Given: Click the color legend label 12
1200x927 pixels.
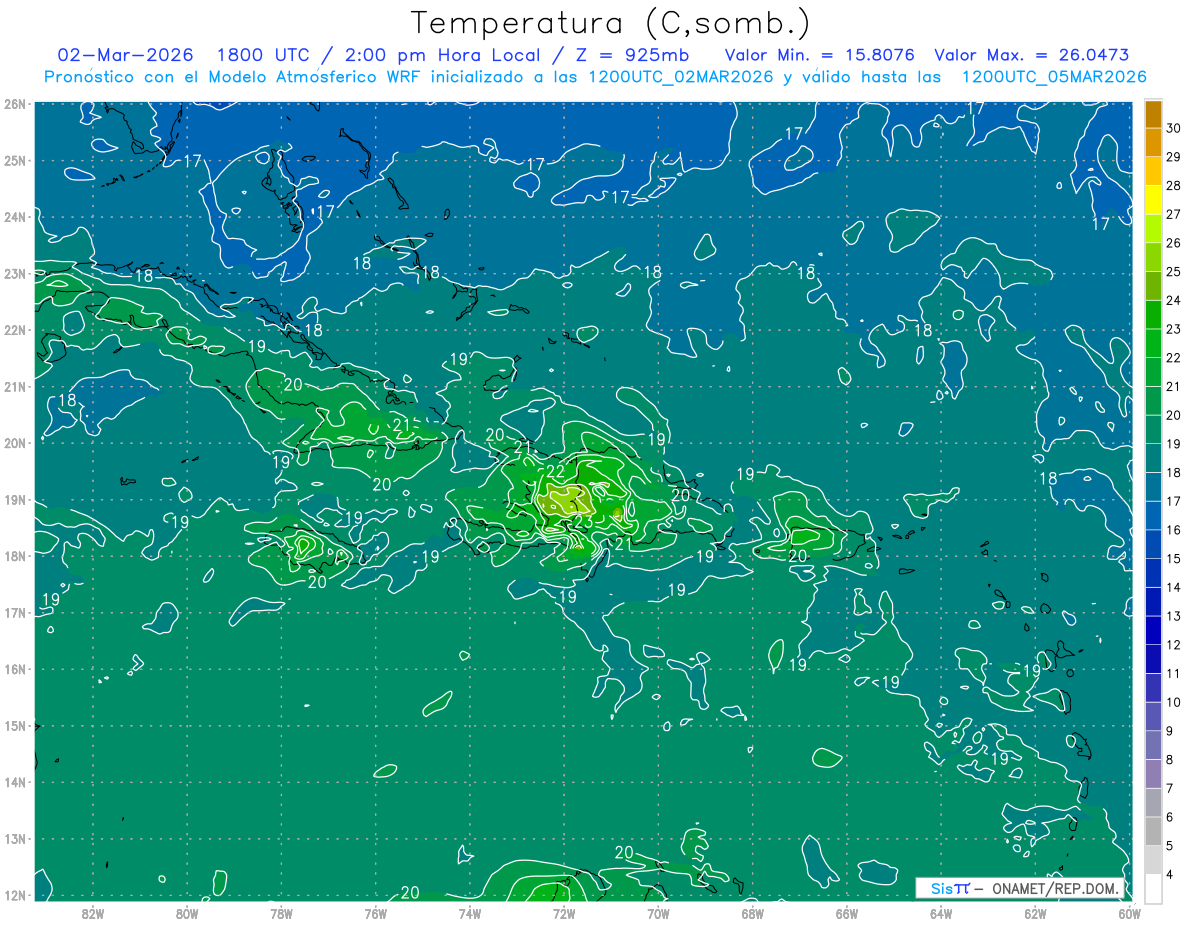Looking at the screenshot, I should click(x=1174, y=644).
